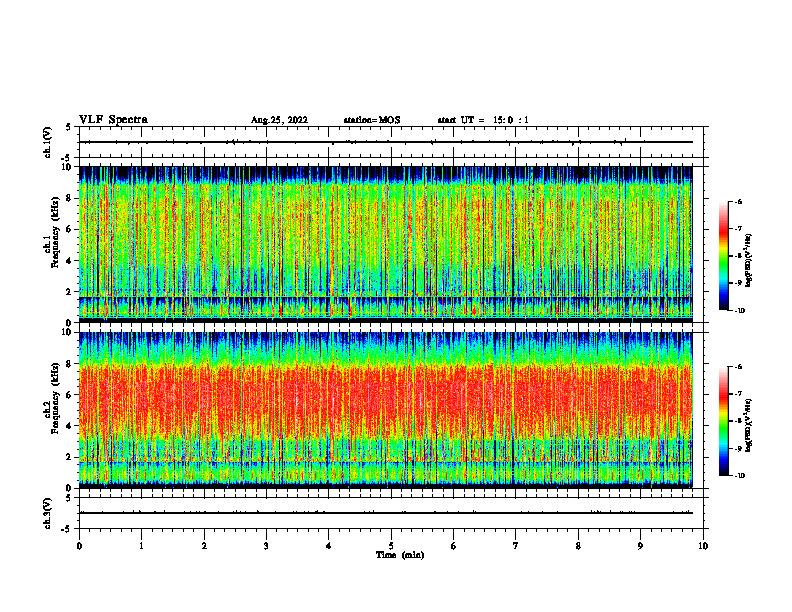Click the "VLF Spectra" title text
792x612 pixels.
coord(113,120)
